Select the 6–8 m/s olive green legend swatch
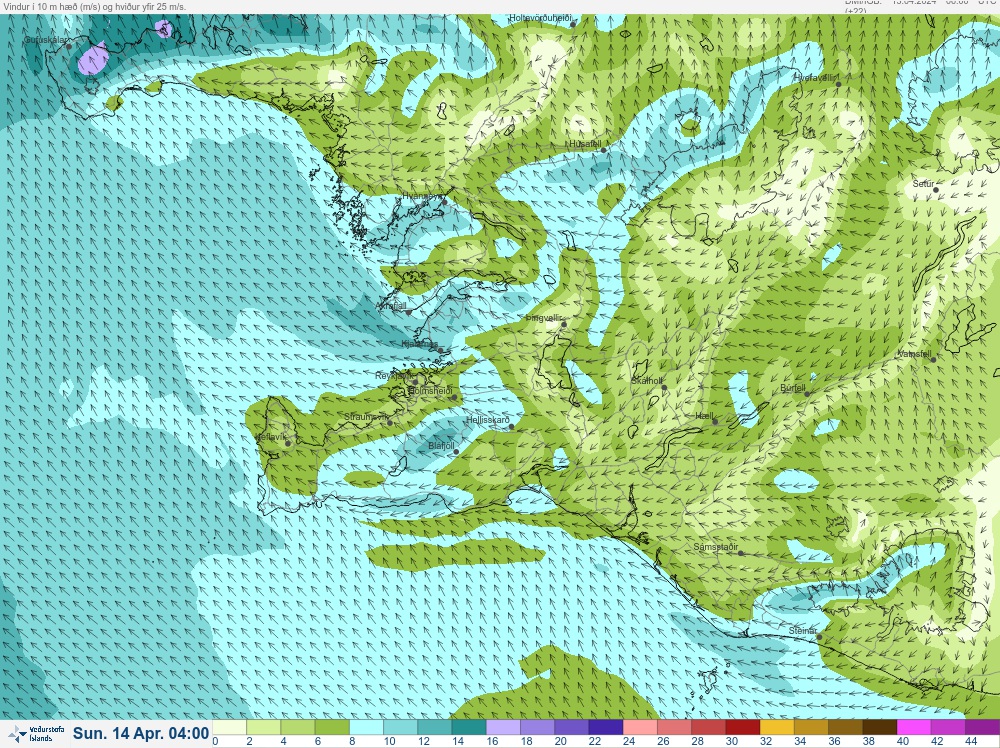Screen dimensions: 1000x748 (x=332, y=728)
